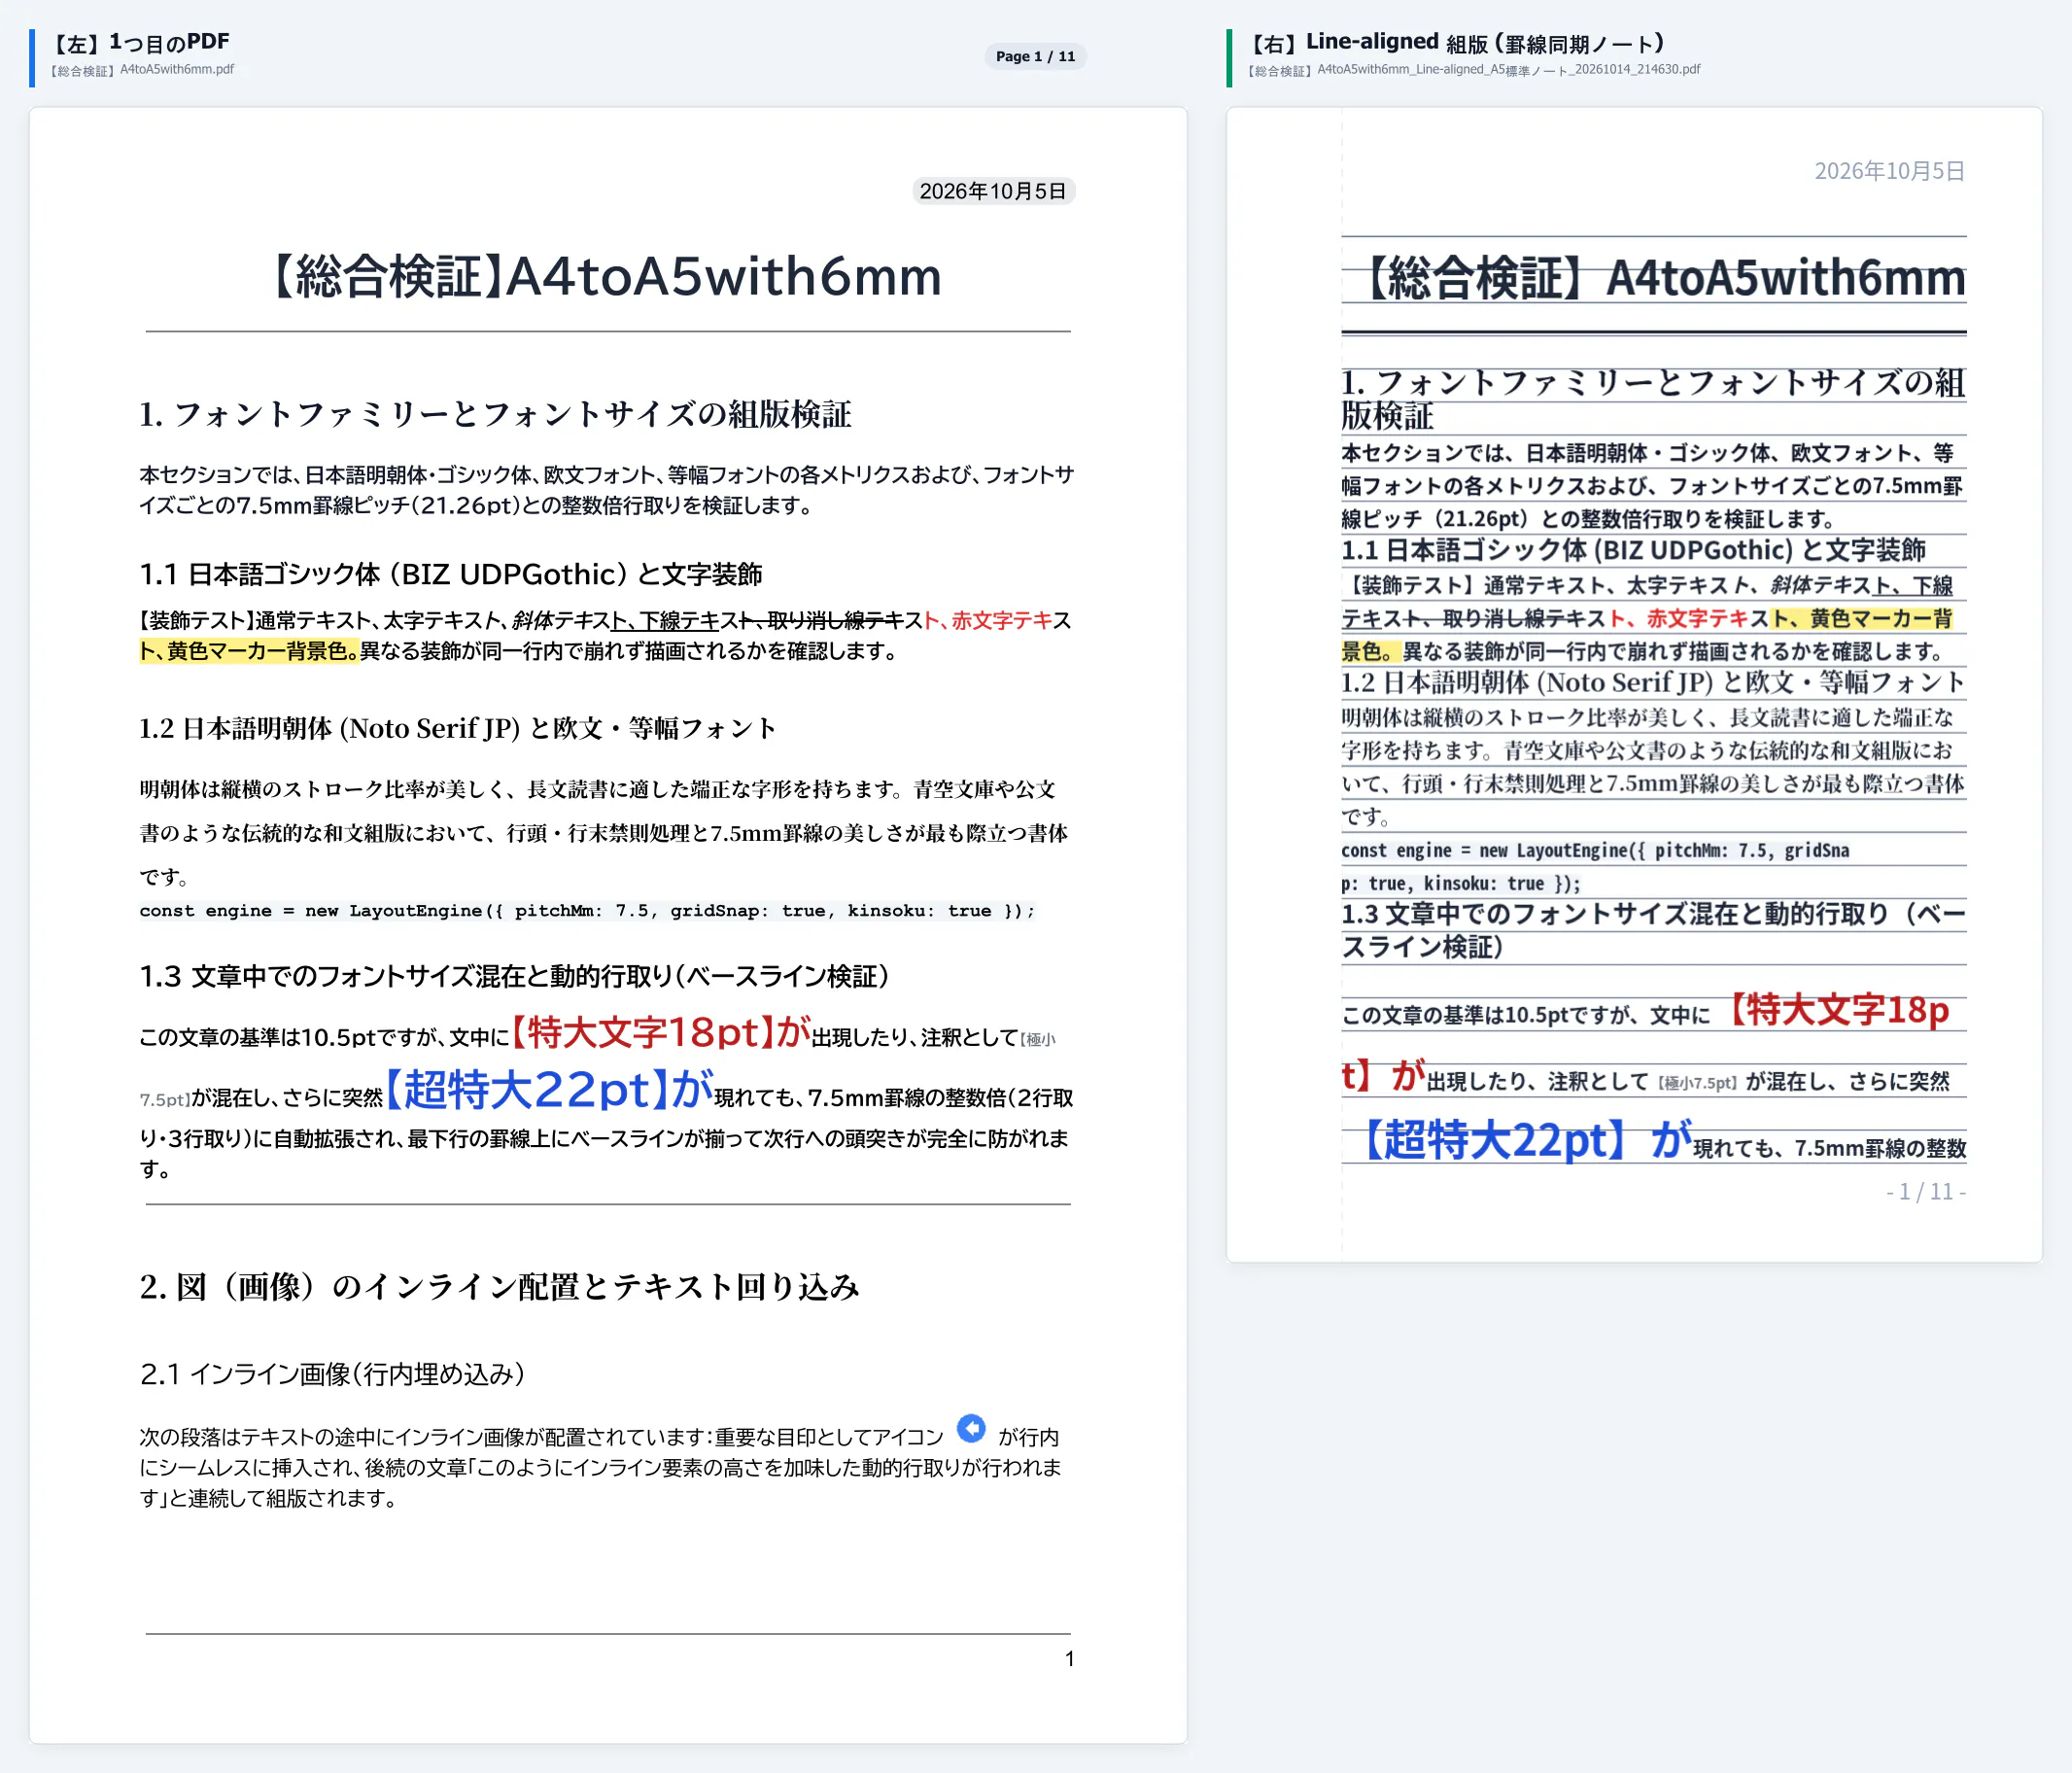Click heading 1. フォントファミリー in right PDF
The width and height of the screenshot is (2072, 1773).
(1653, 398)
